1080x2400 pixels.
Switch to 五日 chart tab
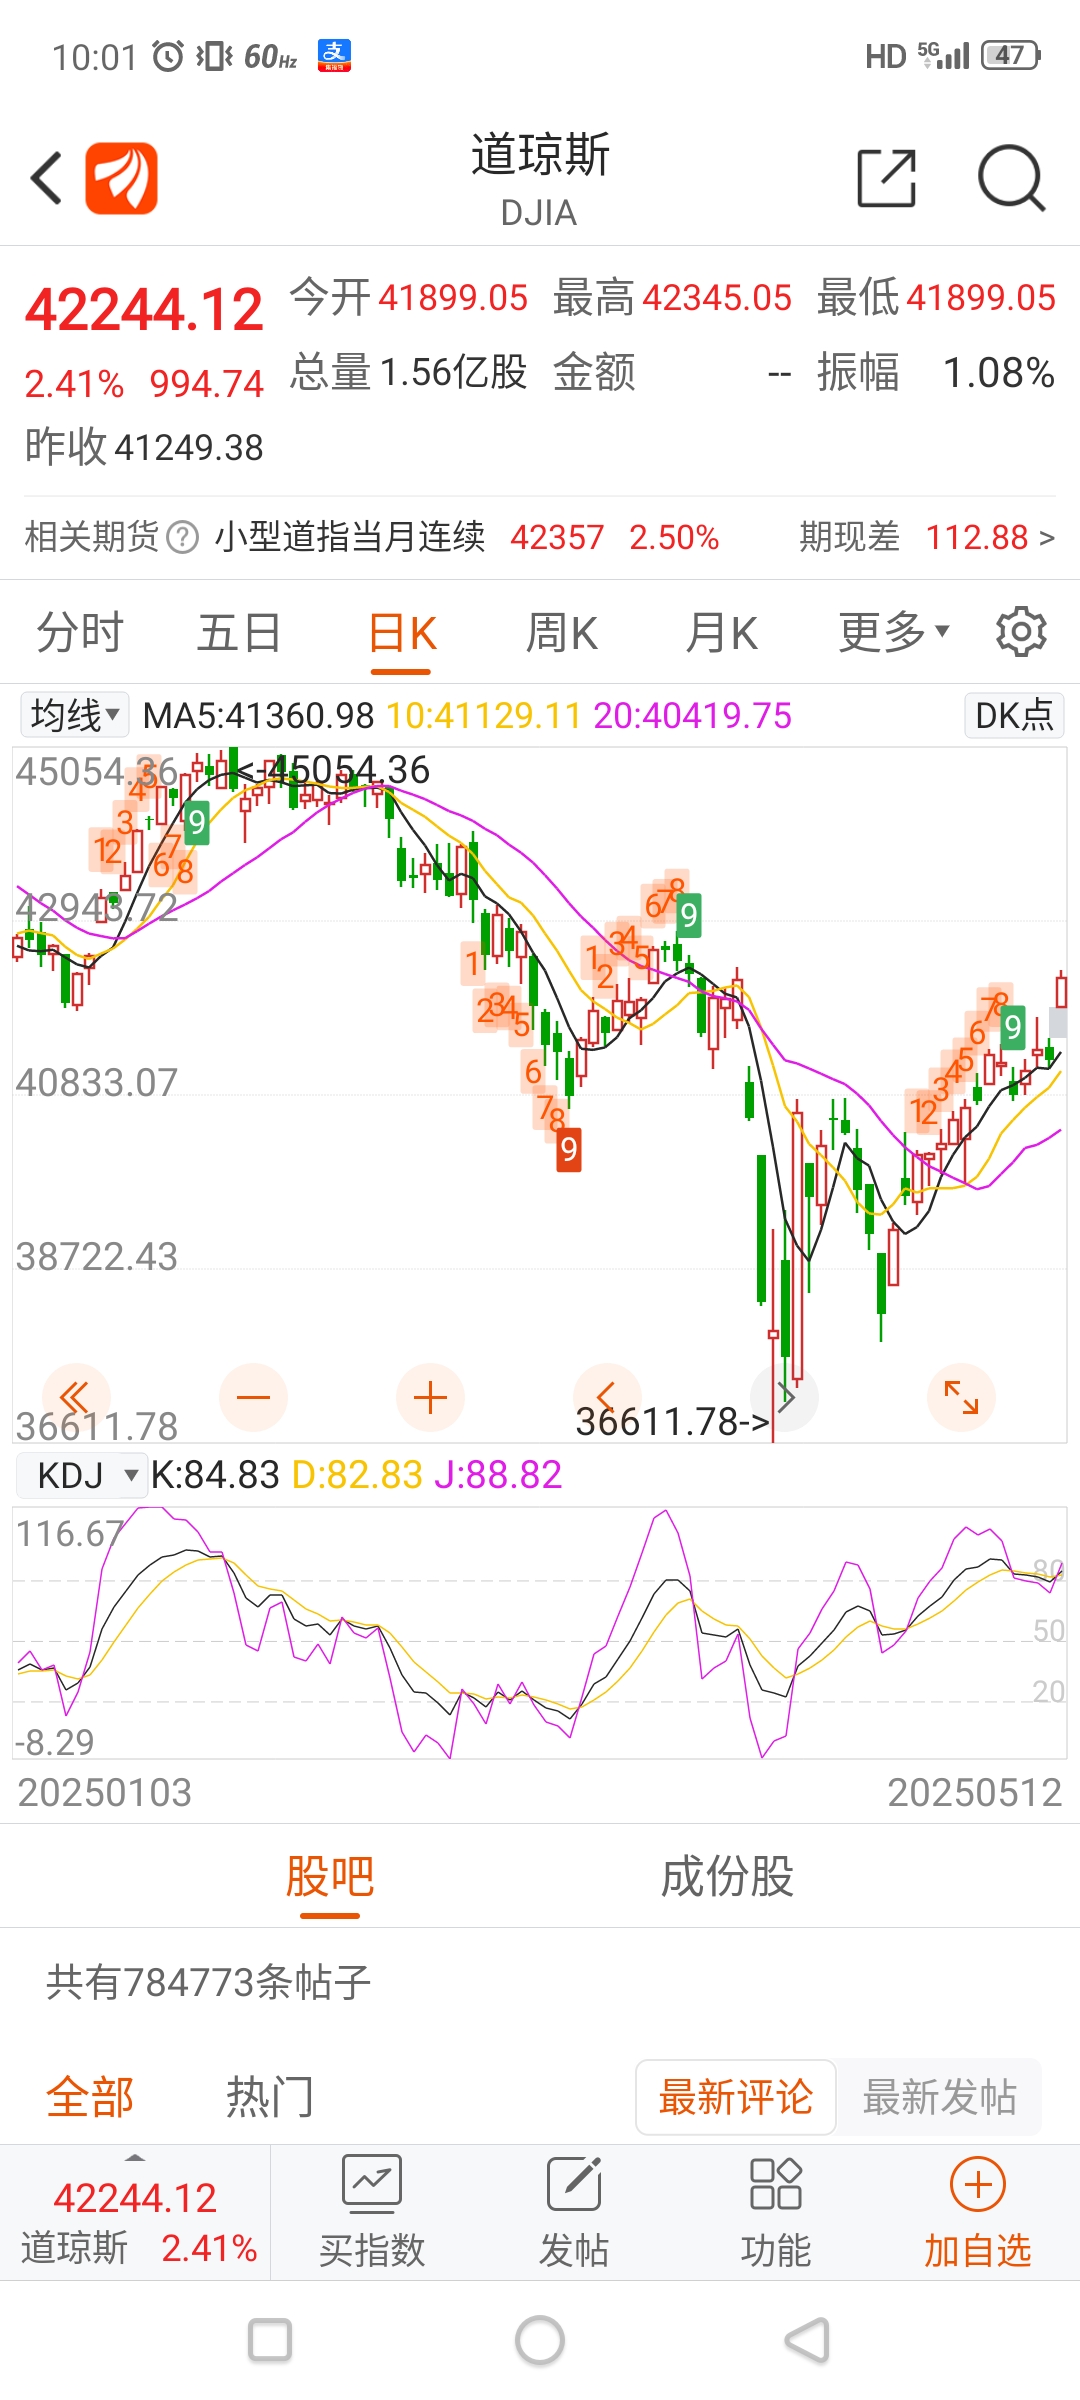pyautogui.click(x=239, y=632)
